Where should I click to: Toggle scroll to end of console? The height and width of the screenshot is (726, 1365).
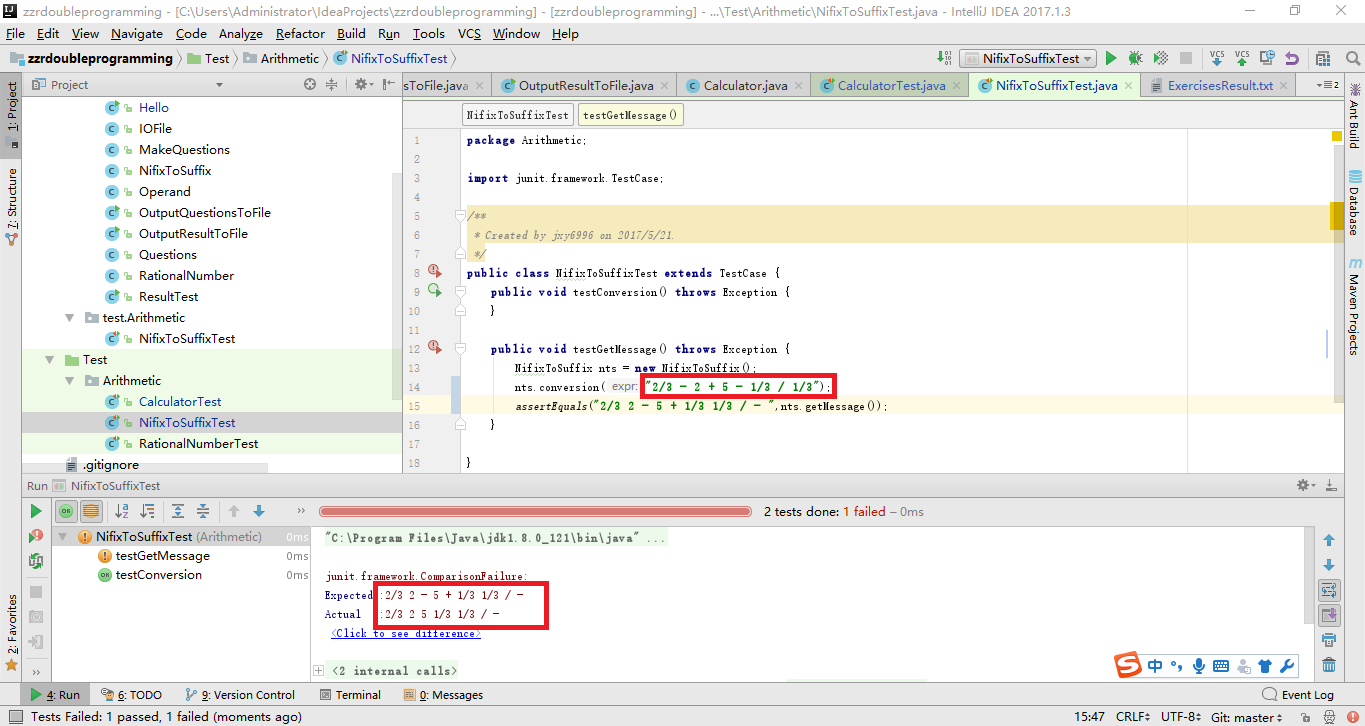coord(1329,615)
